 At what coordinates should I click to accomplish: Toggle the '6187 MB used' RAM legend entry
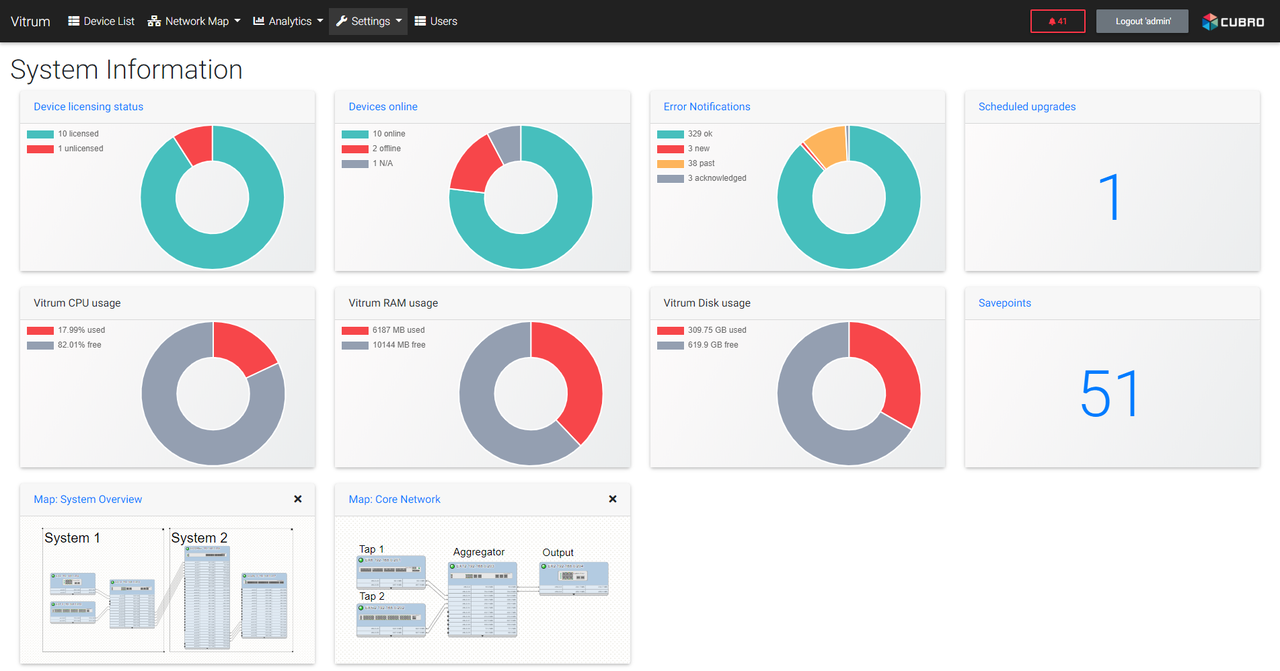[384, 330]
